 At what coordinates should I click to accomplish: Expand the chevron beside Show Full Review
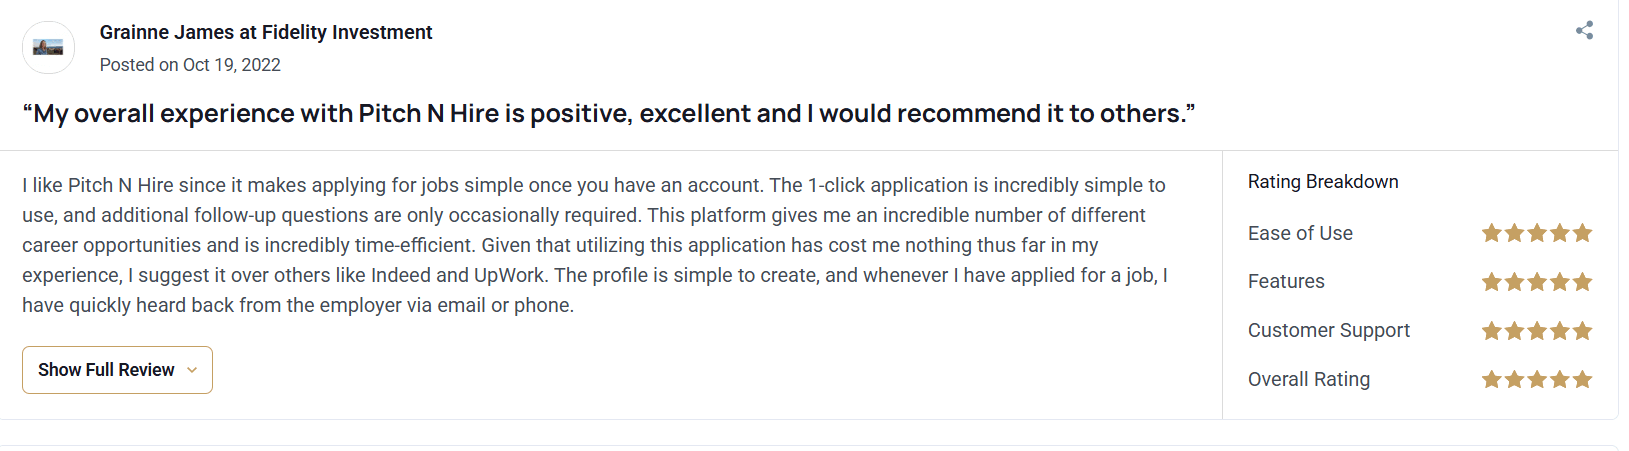(x=192, y=370)
